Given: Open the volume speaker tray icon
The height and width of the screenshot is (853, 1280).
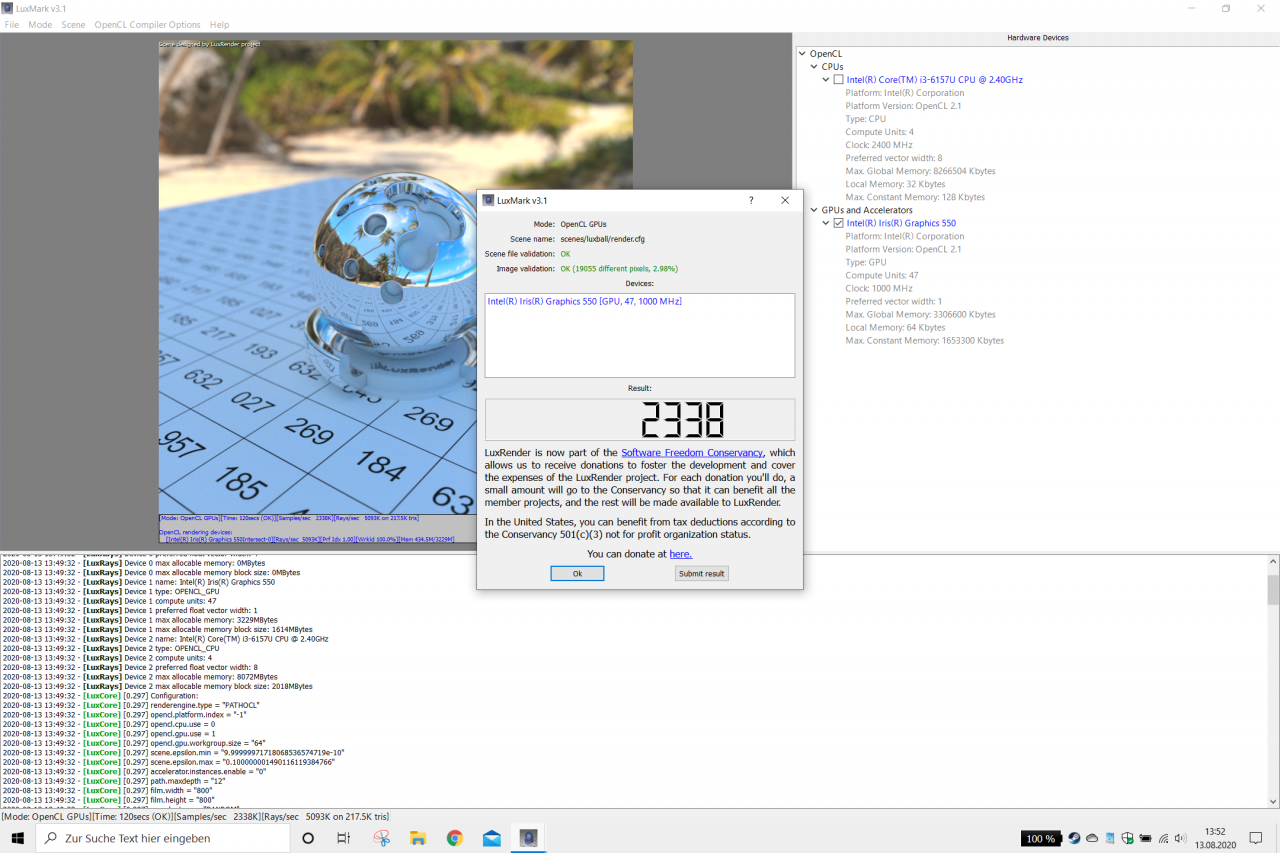Looking at the screenshot, I should (x=1181, y=838).
